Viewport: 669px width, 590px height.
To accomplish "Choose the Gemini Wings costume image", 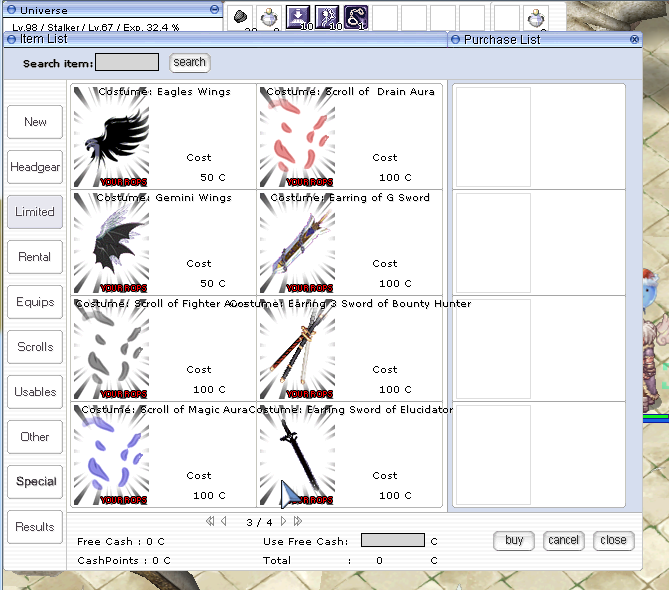I will (111, 243).
